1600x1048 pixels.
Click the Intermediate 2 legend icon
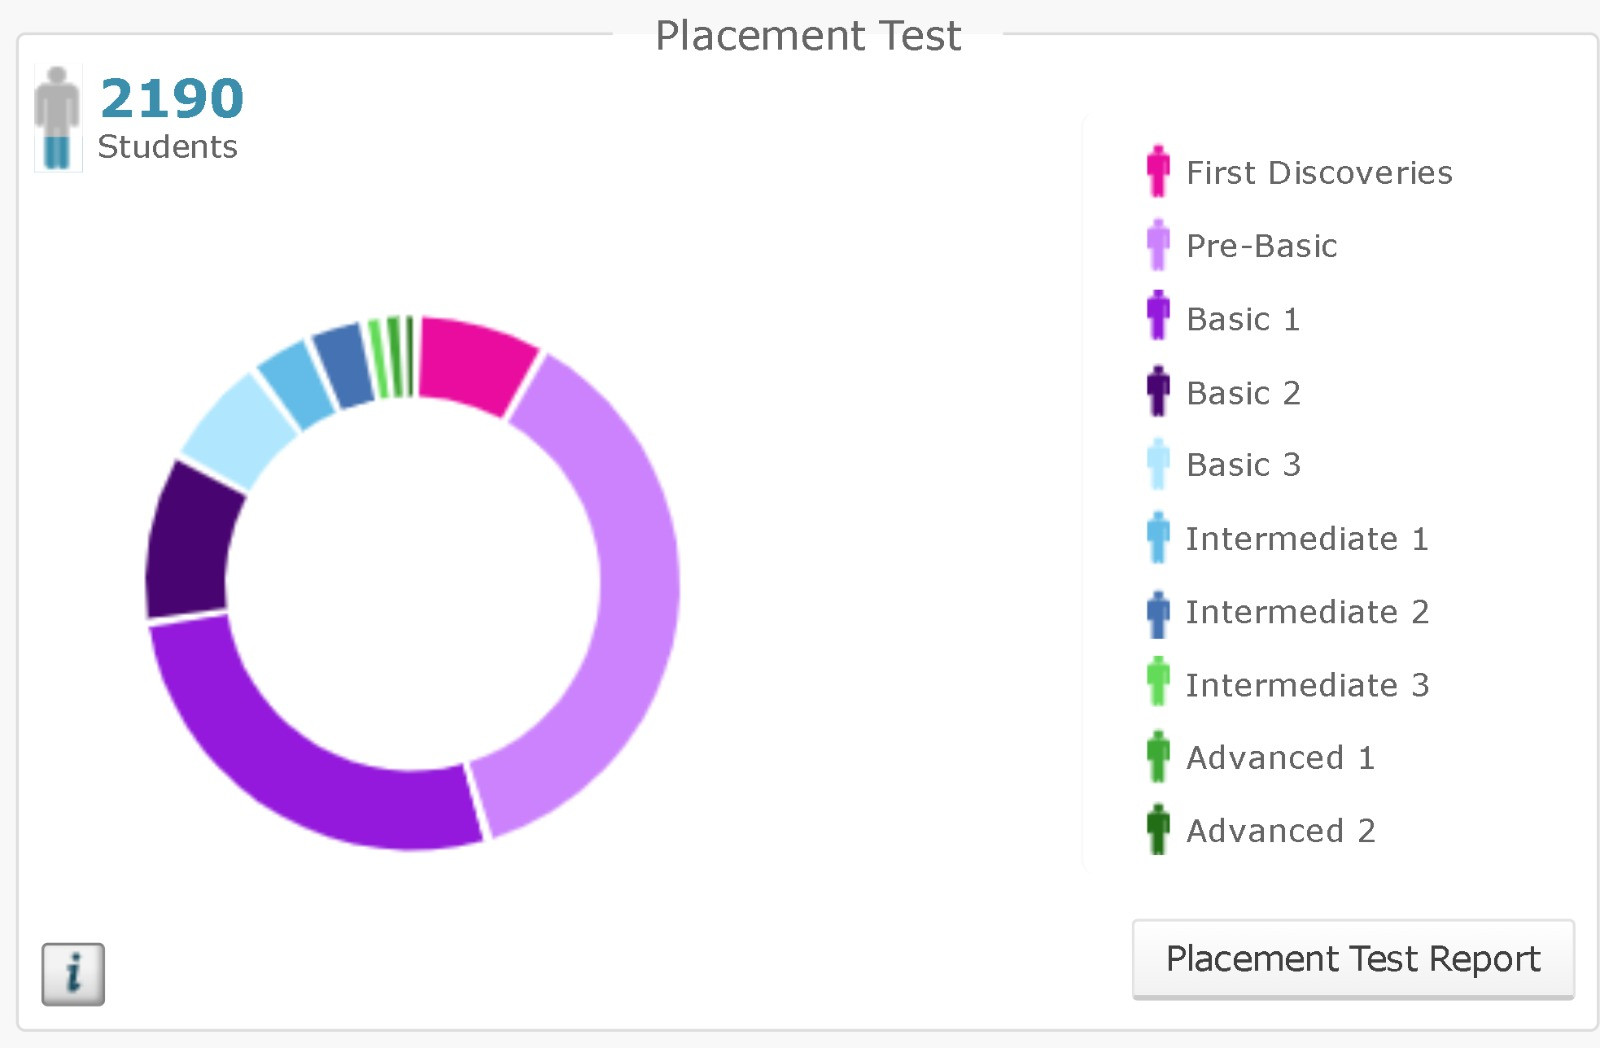click(x=1158, y=612)
